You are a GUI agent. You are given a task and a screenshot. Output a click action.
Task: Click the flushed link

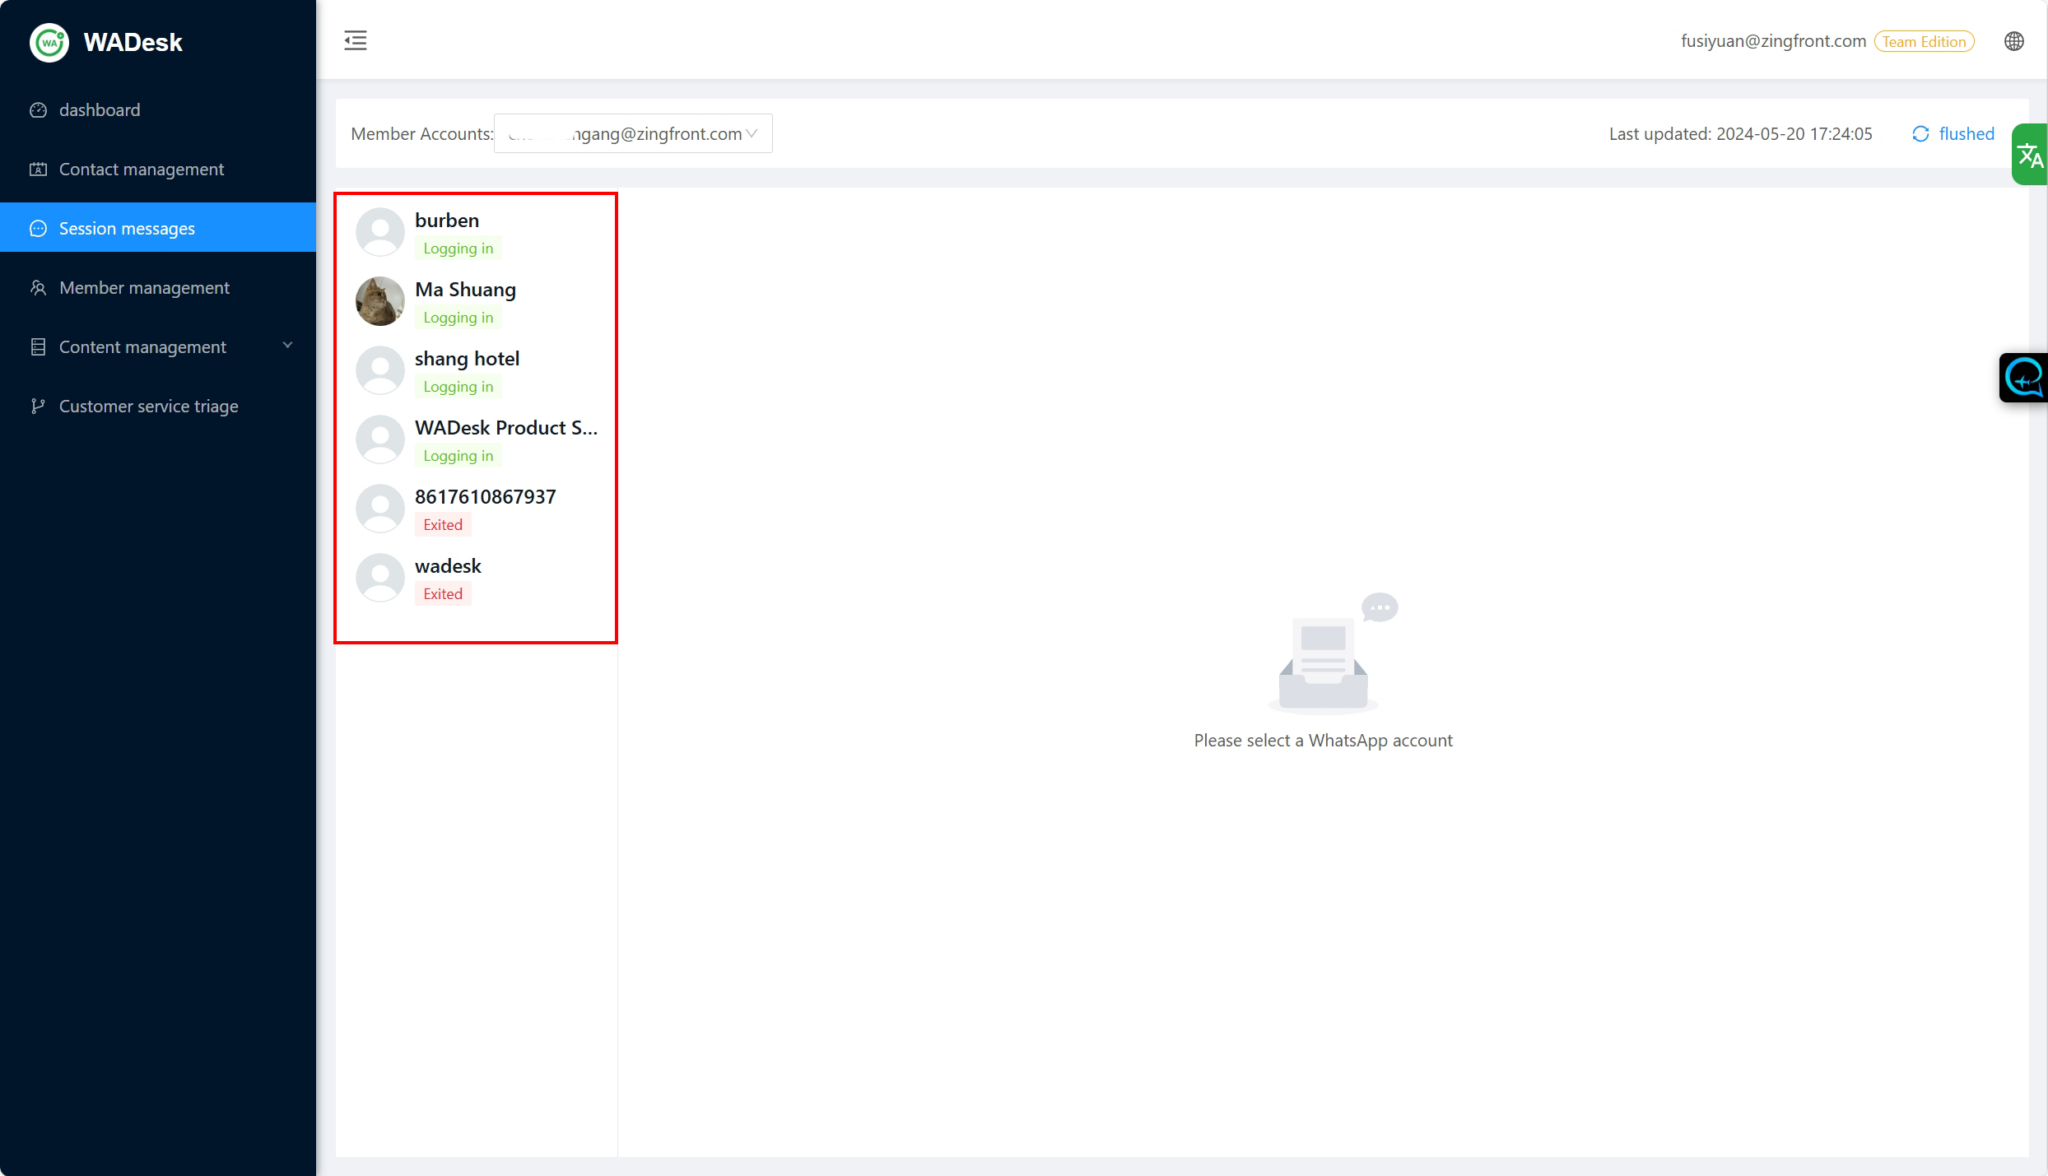click(1966, 133)
